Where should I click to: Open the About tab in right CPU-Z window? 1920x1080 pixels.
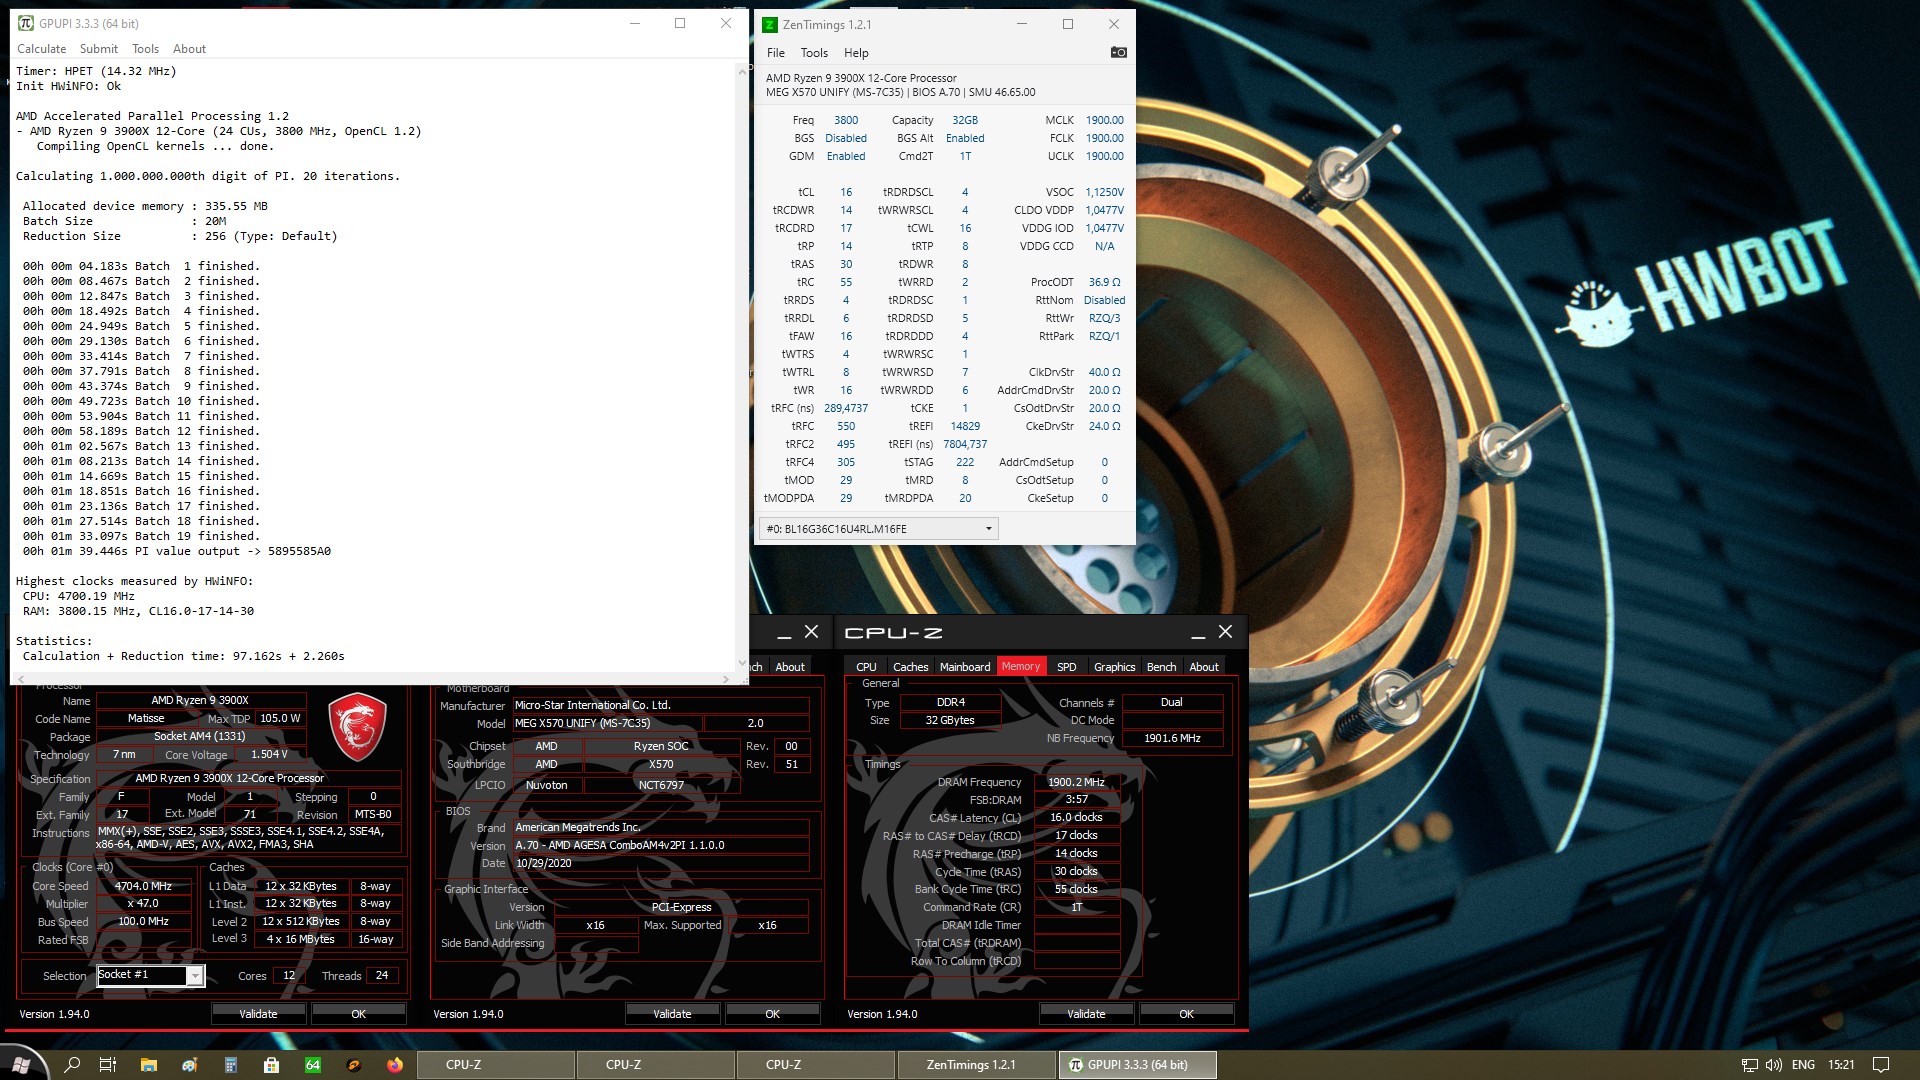(1204, 667)
